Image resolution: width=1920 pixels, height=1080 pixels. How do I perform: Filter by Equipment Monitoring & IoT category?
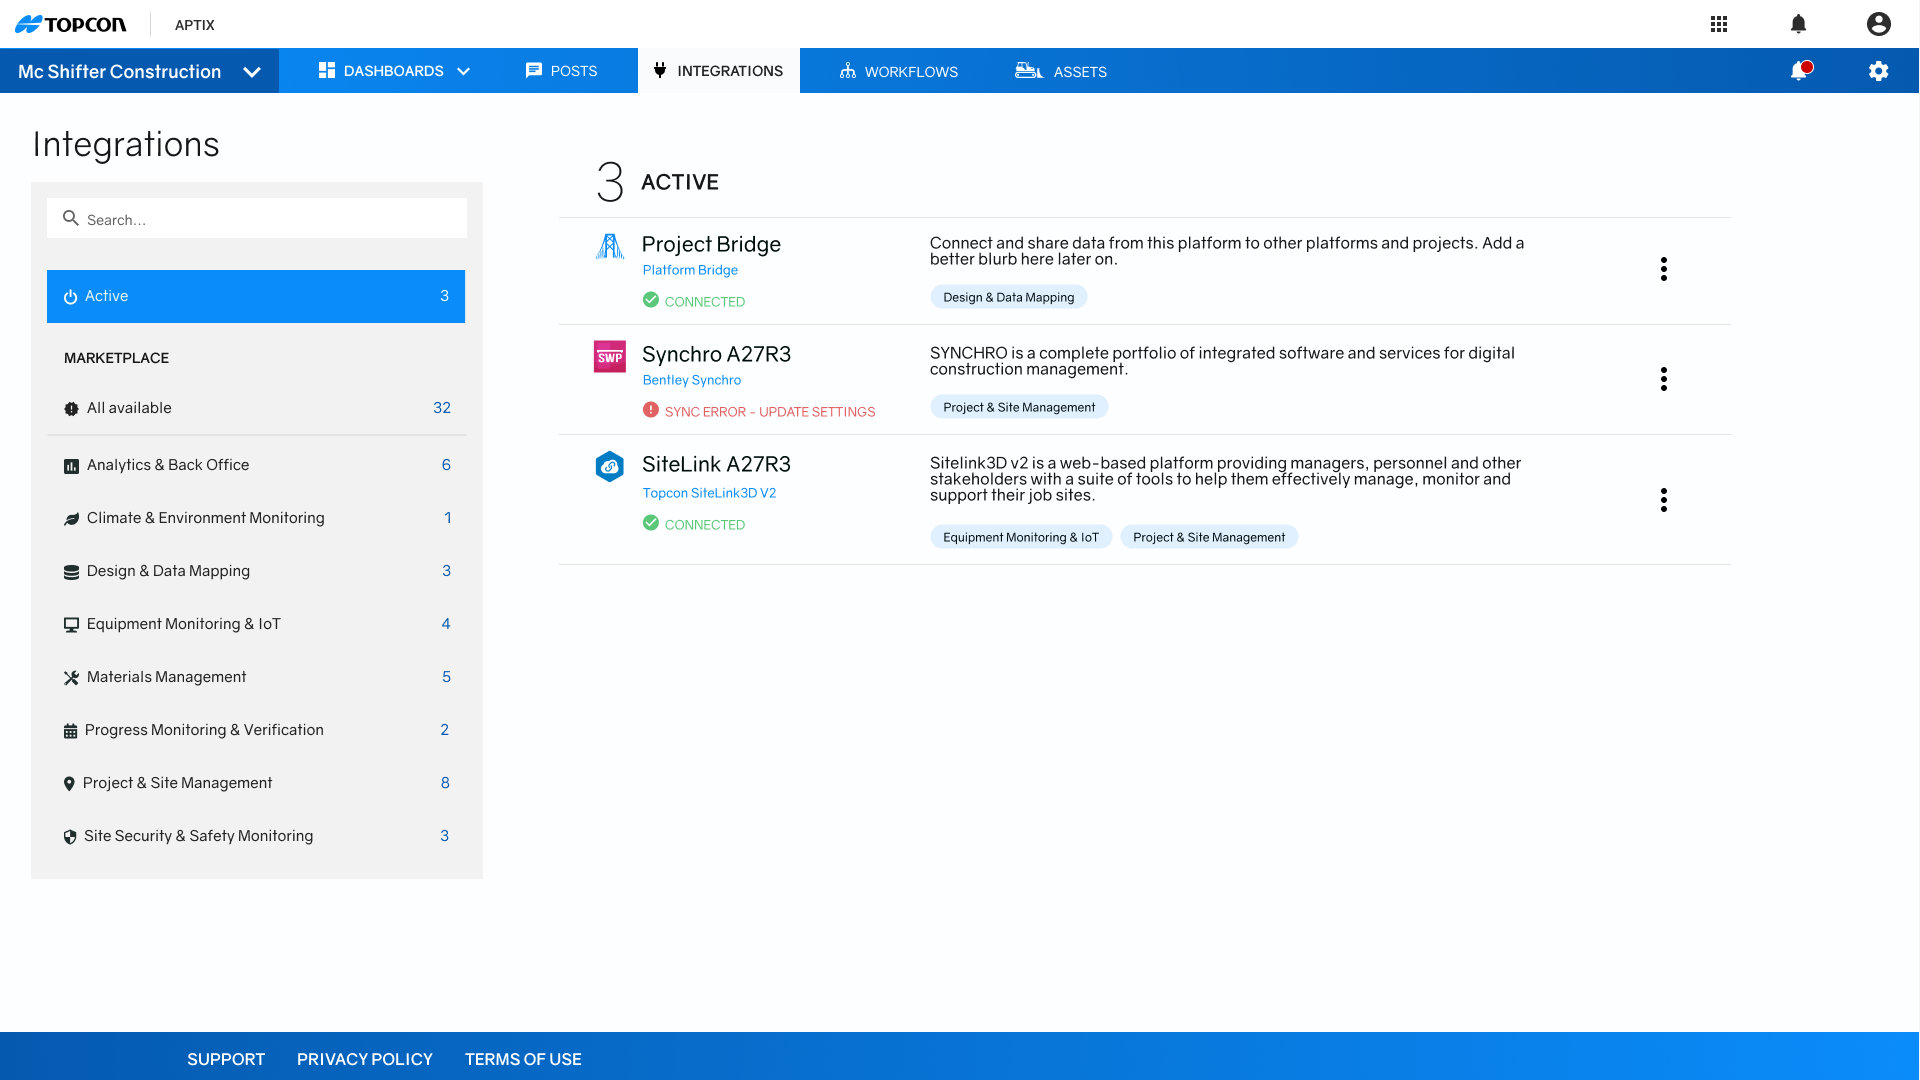pyautogui.click(x=256, y=624)
